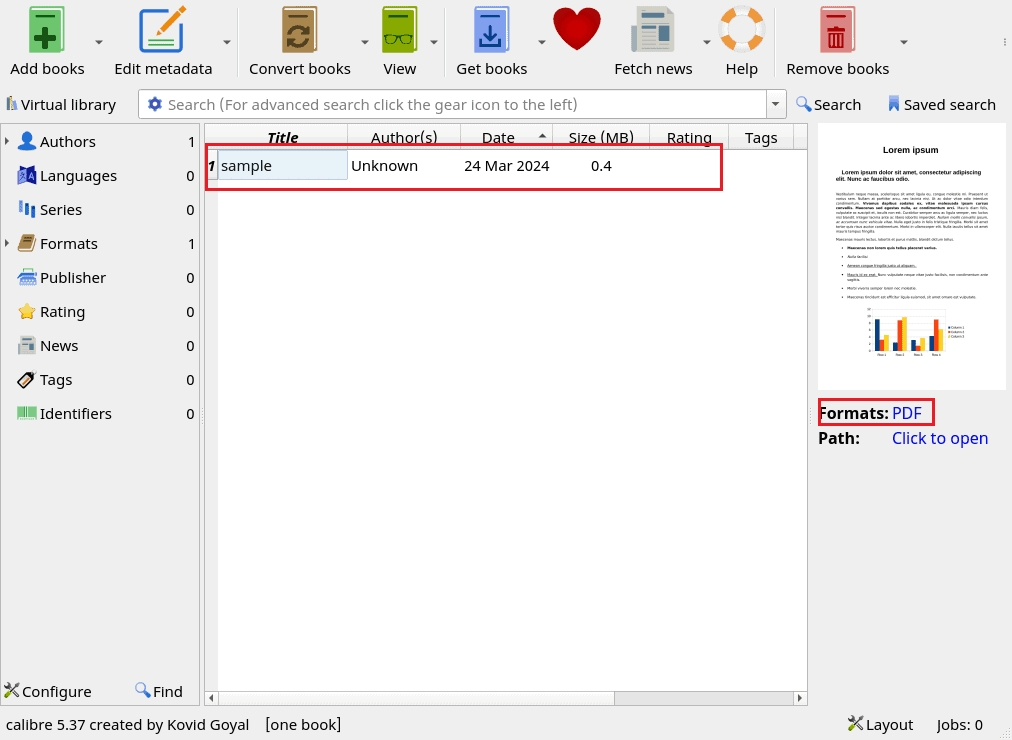Click the Series icon in sidebar
This screenshot has width=1012, height=740.
(x=26, y=209)
